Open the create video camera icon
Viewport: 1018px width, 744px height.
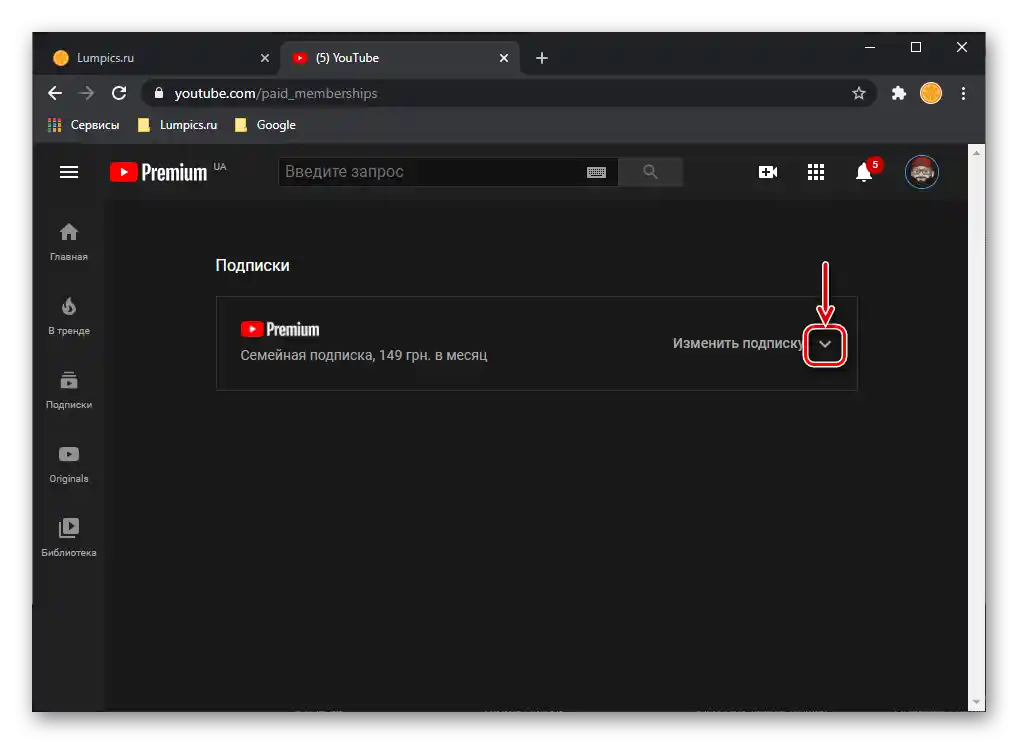(767, 172)
